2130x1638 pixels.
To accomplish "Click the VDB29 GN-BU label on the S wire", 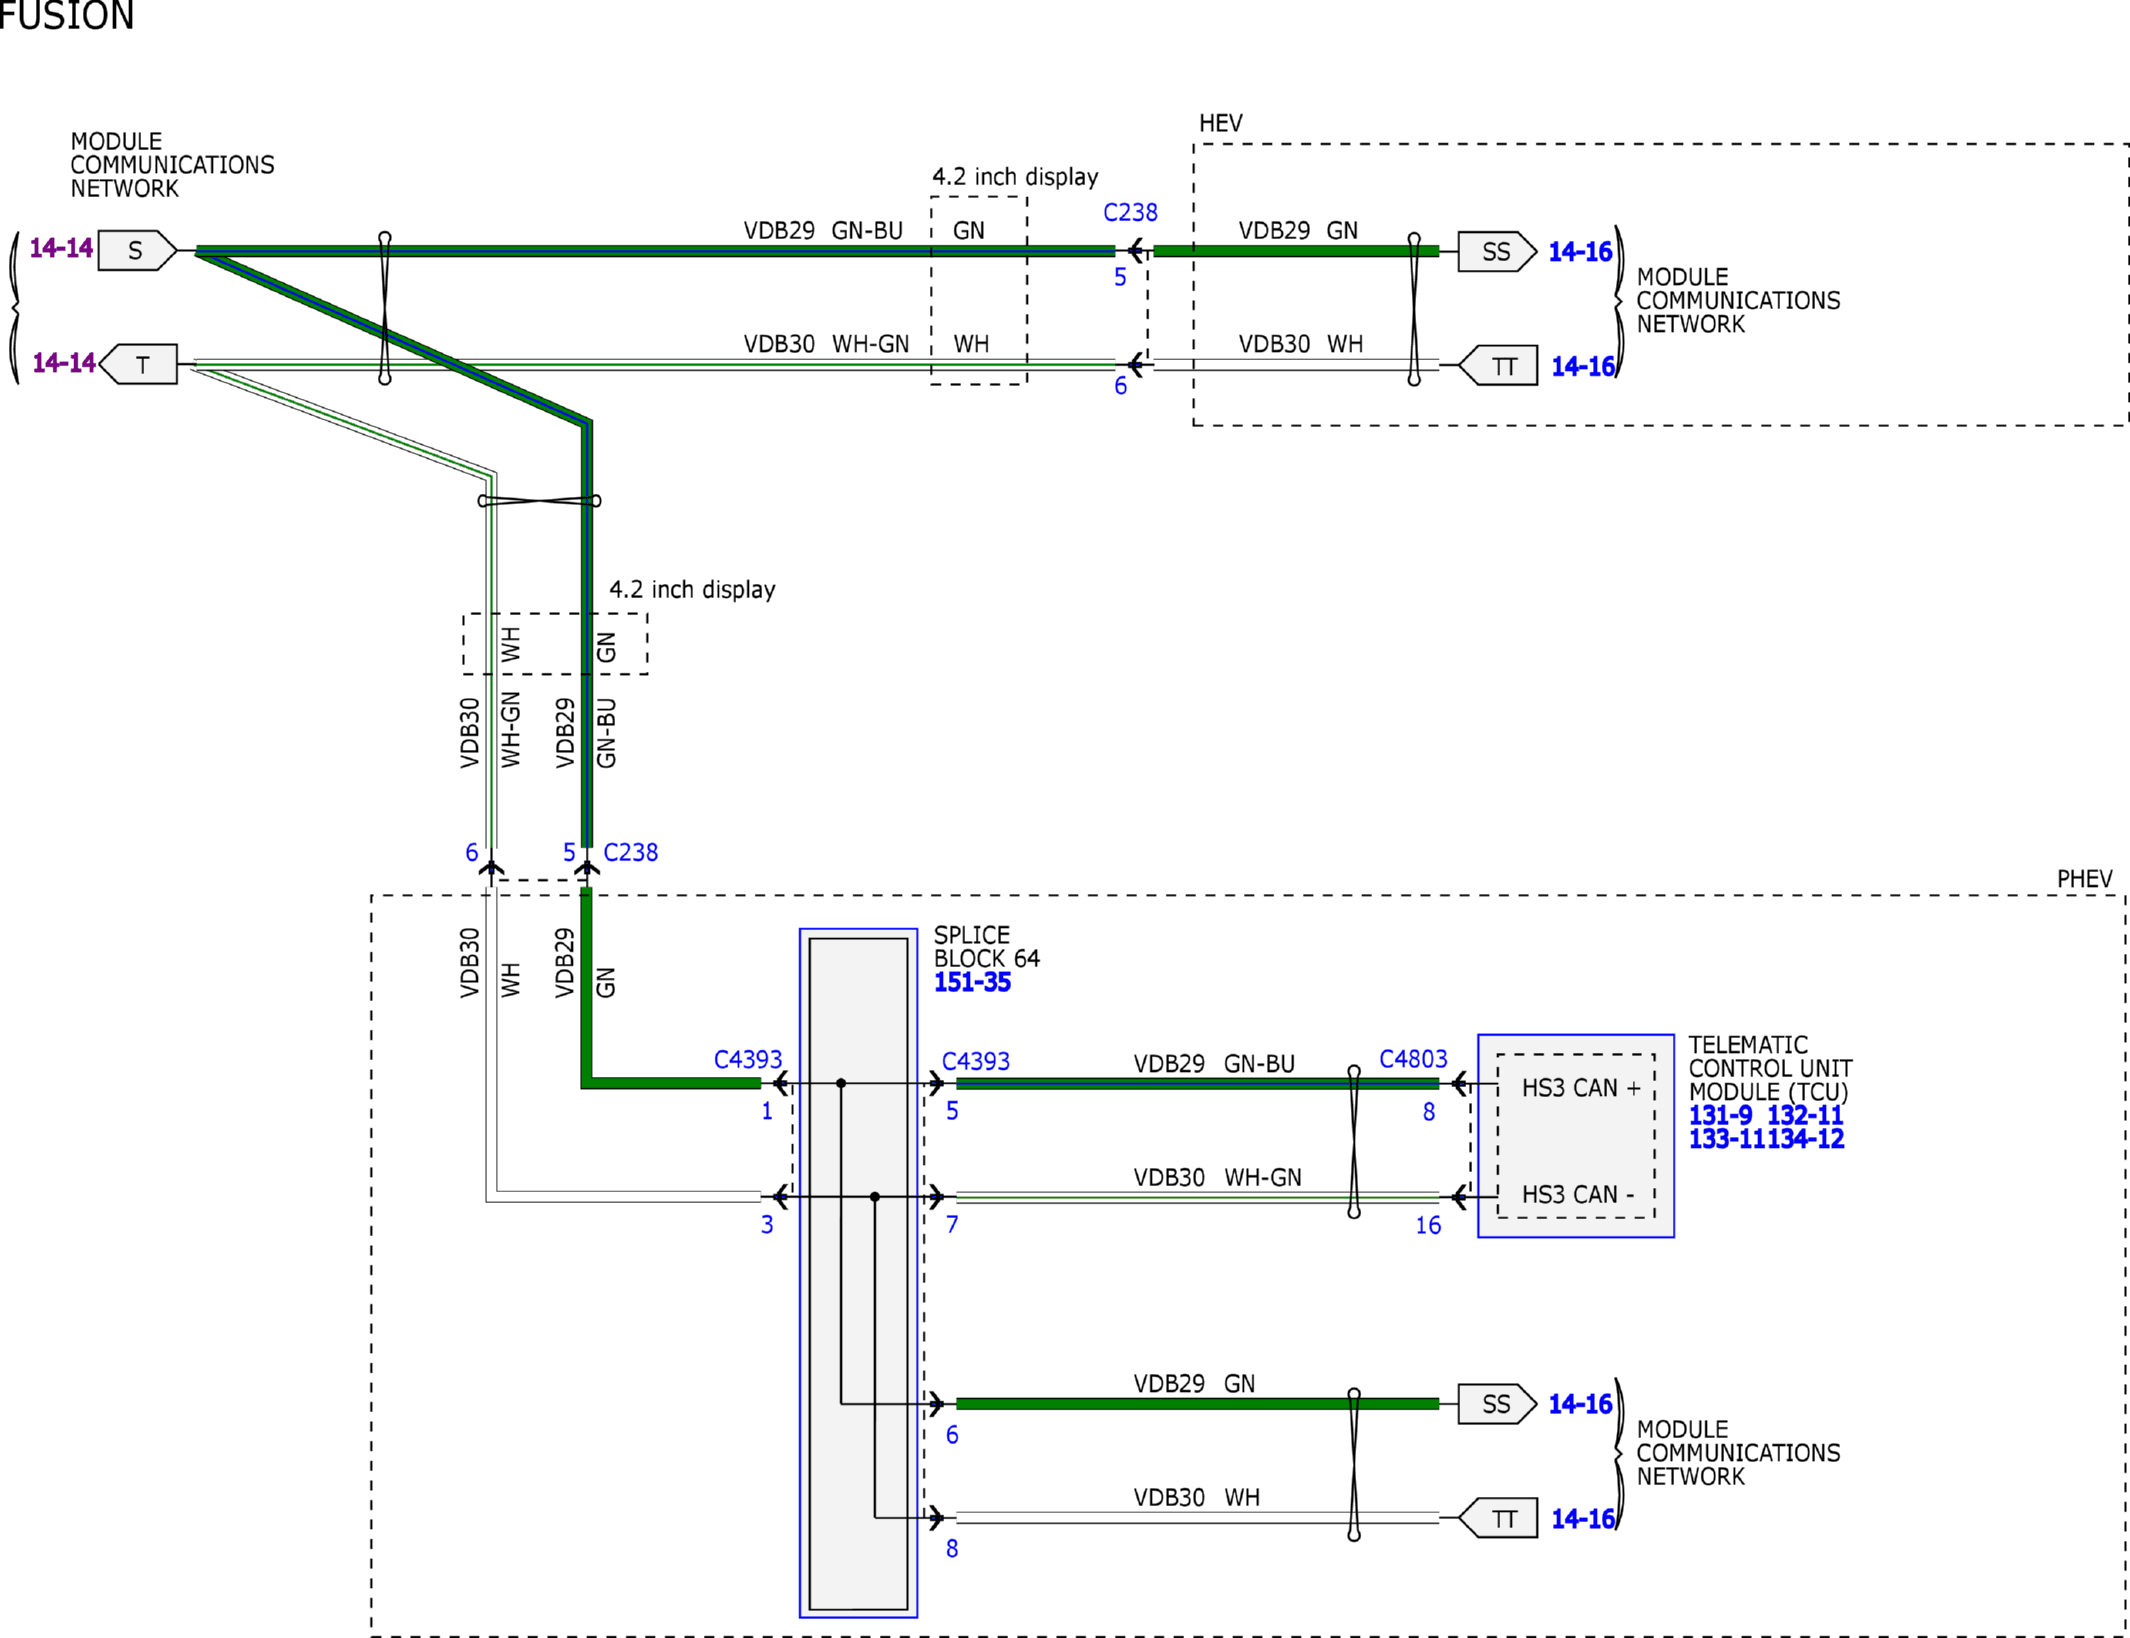I will click(823, 231).
